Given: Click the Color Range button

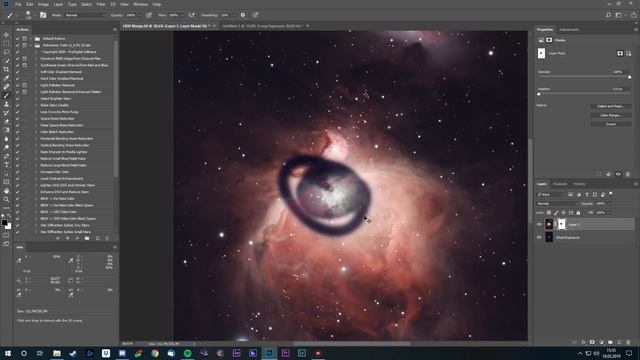Looking at the screenshot, I should pyautogui.click(x=611, y=115).
